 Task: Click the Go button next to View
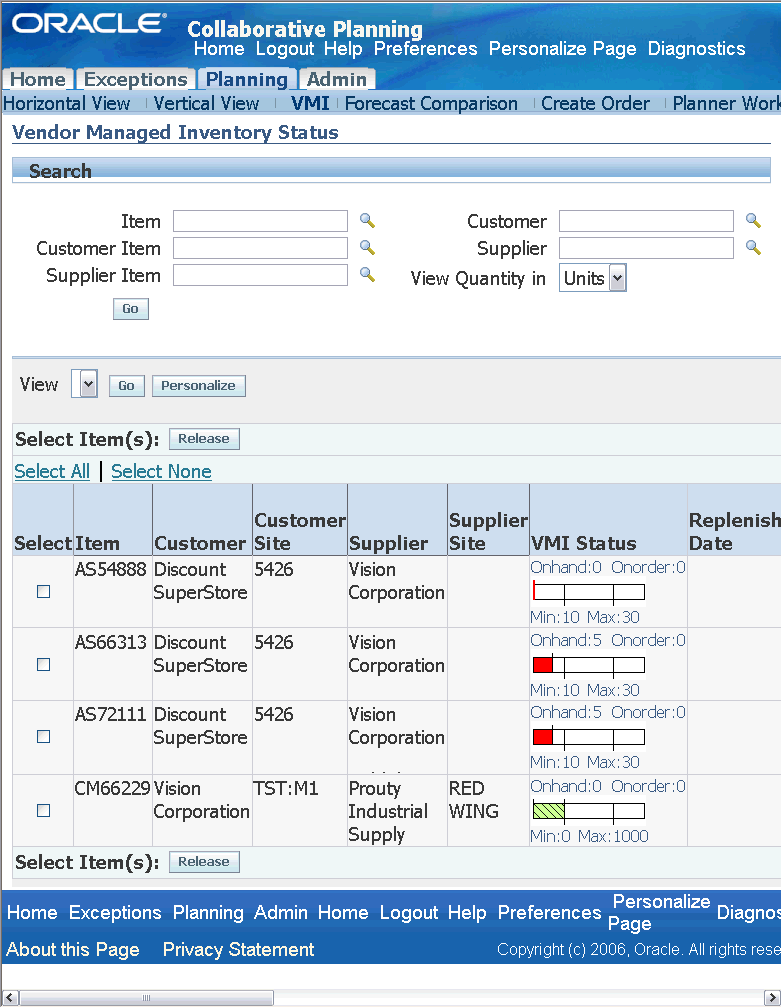[127, 386]
